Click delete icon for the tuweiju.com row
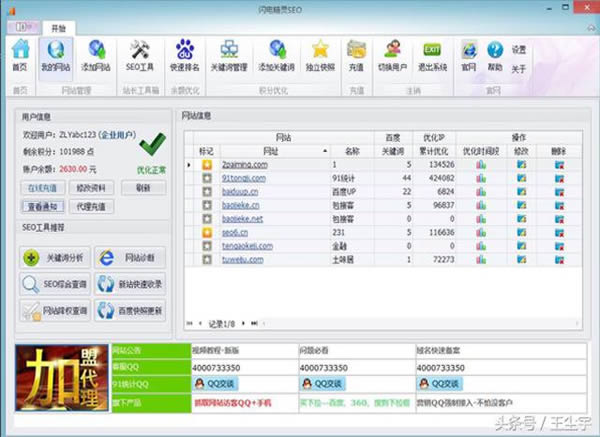 (x=560, y=259)
